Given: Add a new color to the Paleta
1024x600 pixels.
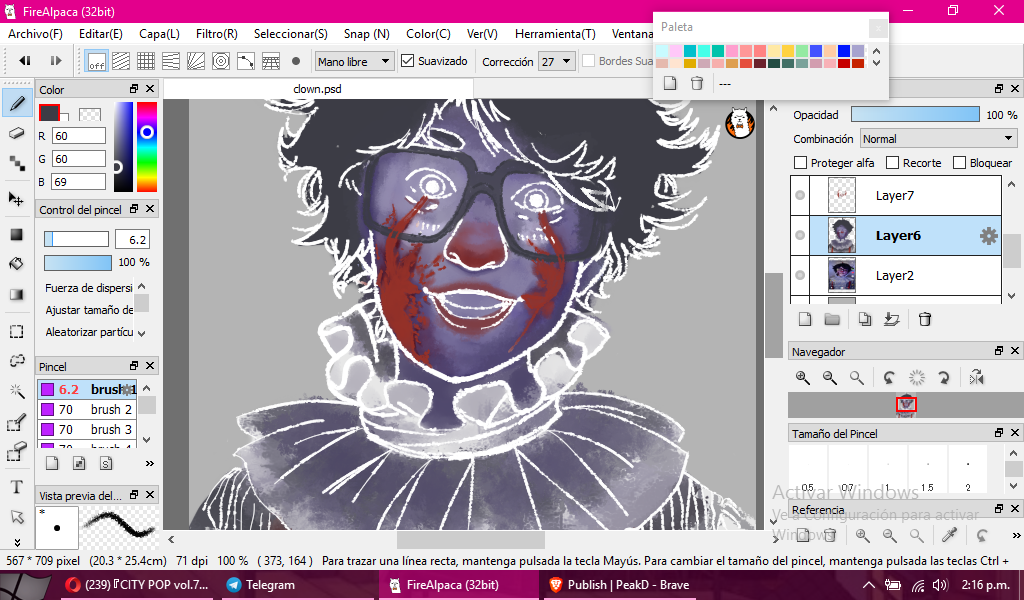Looking at the screenshot, I should (x=669, y=84).
